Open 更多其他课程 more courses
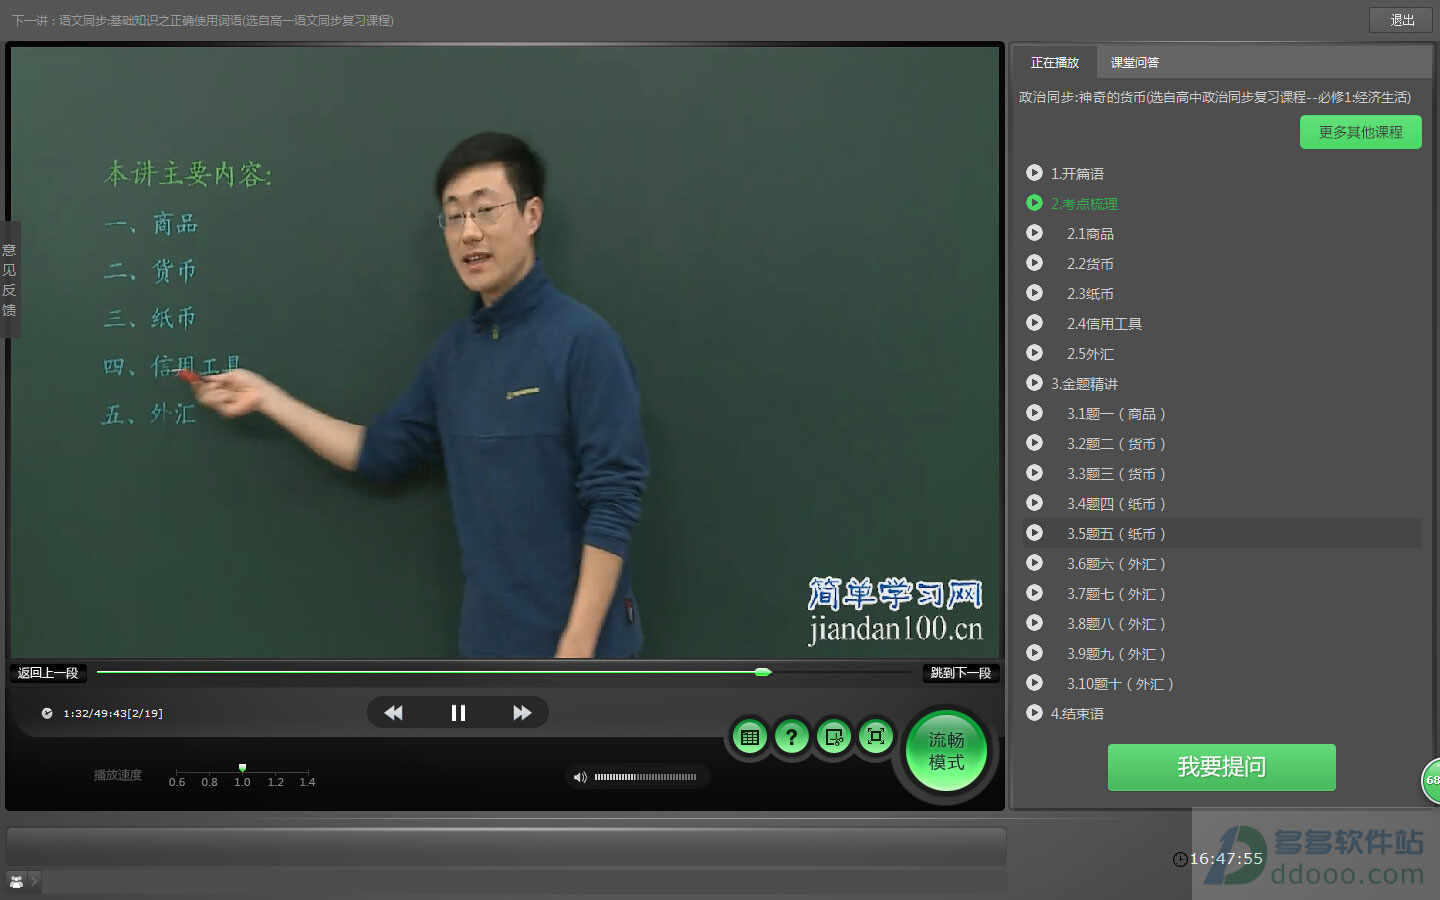The height and width of the screenshot is (900, 1440). (x=1360, y=132)
